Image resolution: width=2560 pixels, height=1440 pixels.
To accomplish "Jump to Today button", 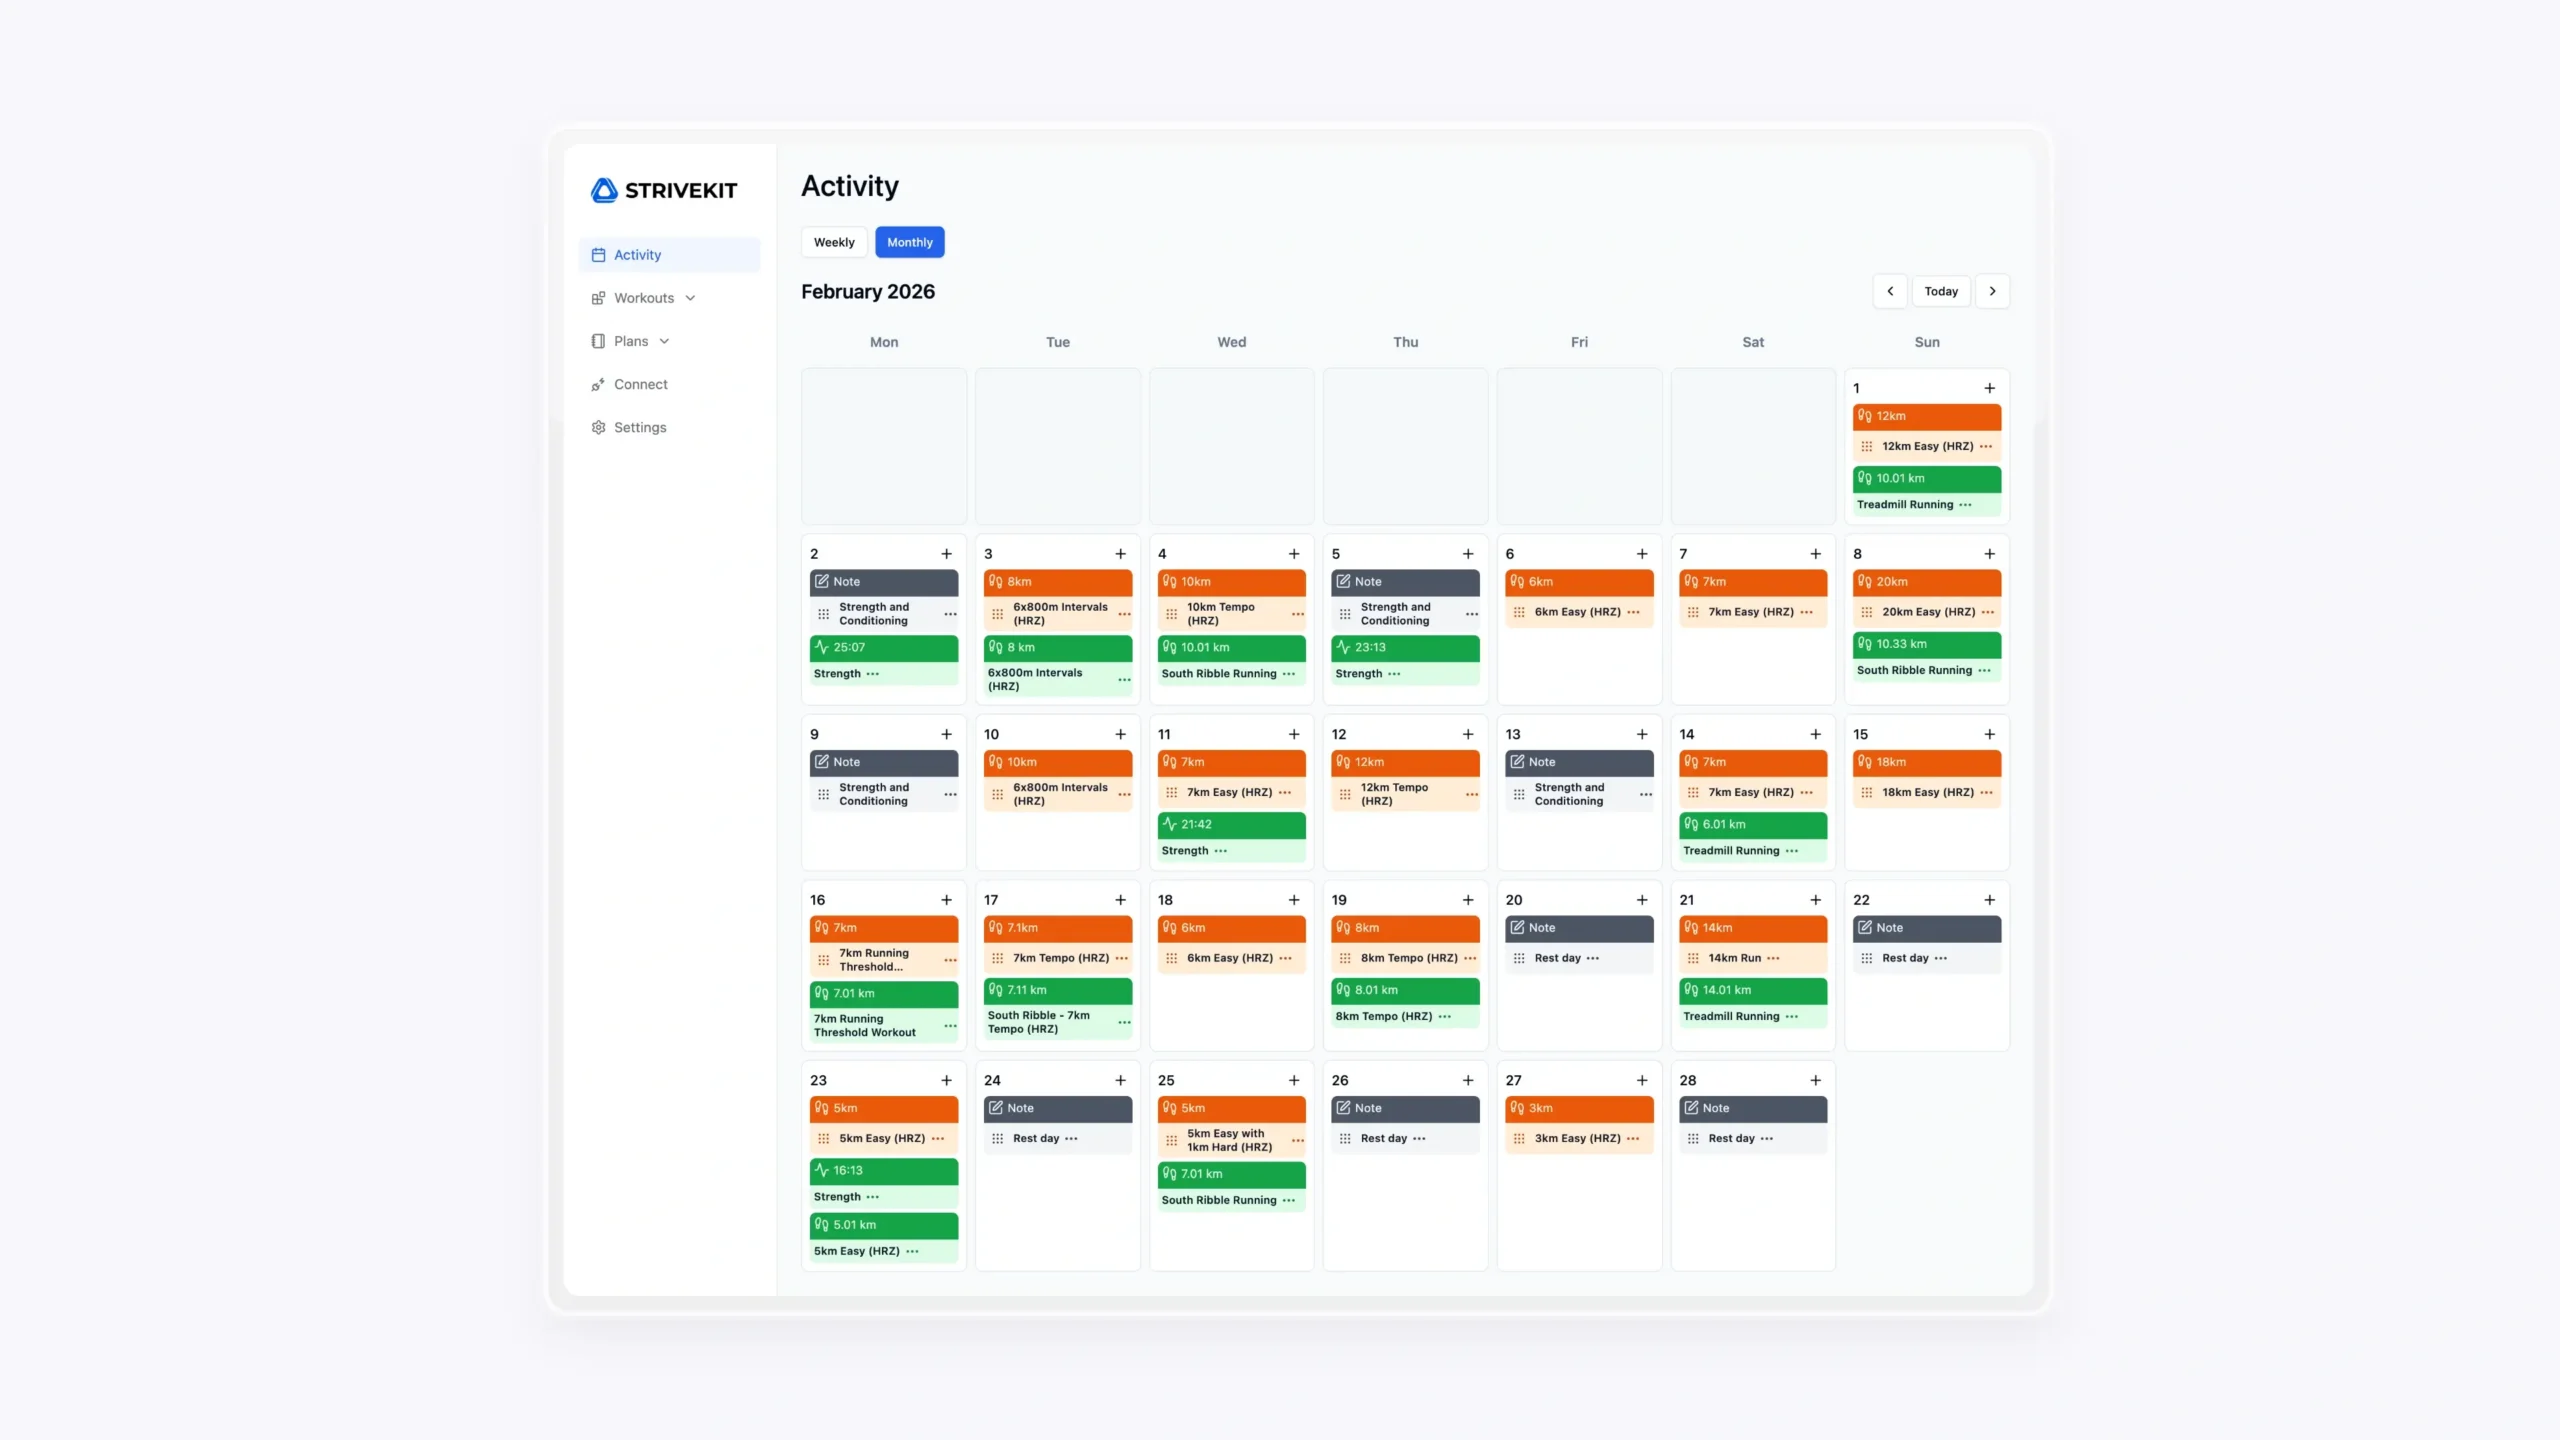I will point(1940,291).
